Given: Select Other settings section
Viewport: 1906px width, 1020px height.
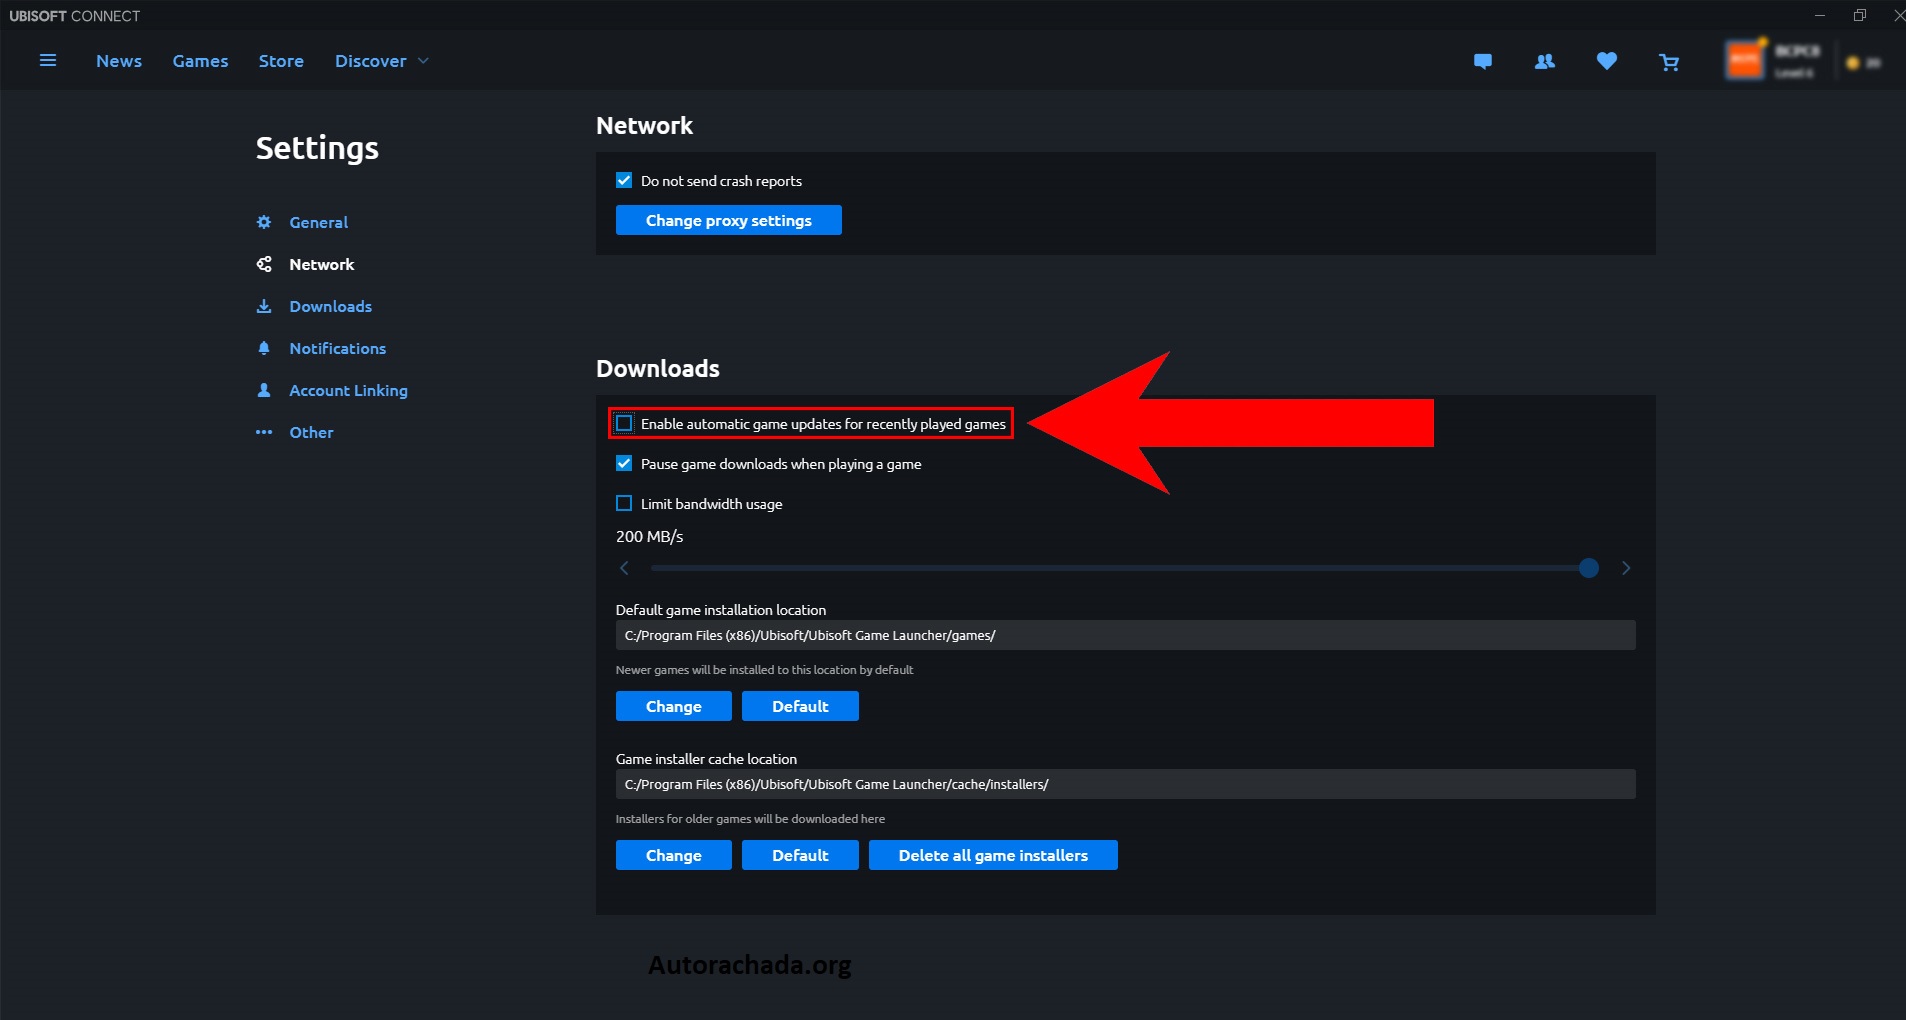Looking at the screenshot, I should click(312, 432).
